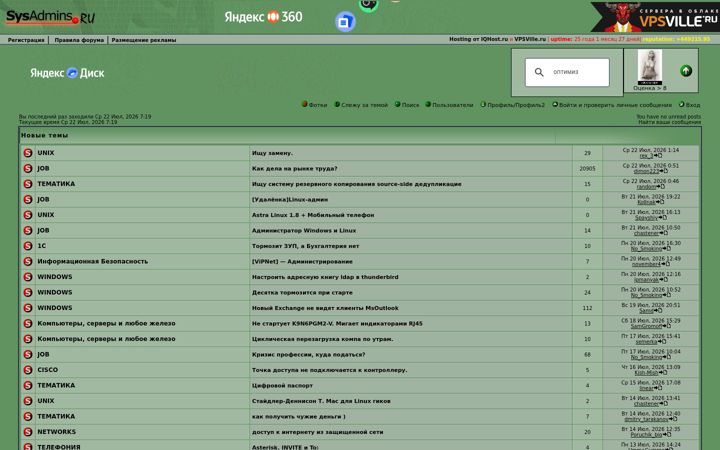Open 'Информационная Безопасность' forum link
Viewport: 720px width, 450px height.
click(x=92, y=261)
